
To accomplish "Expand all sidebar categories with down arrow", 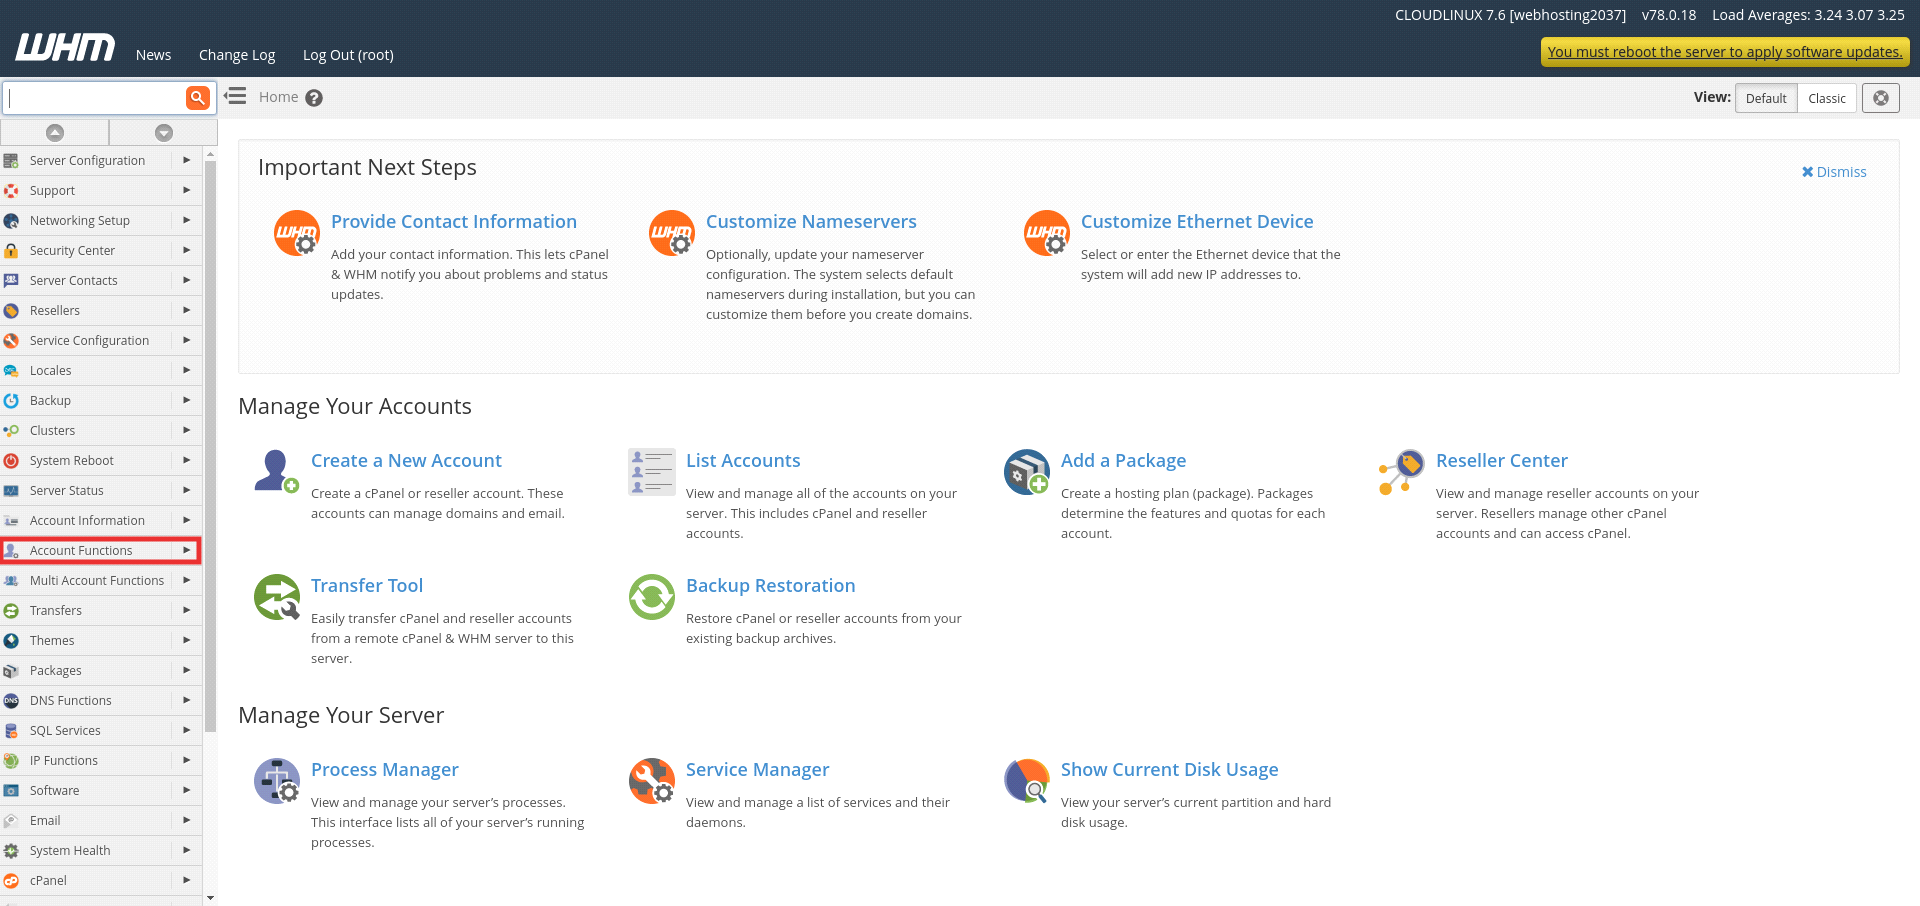I will pos(164,132).
